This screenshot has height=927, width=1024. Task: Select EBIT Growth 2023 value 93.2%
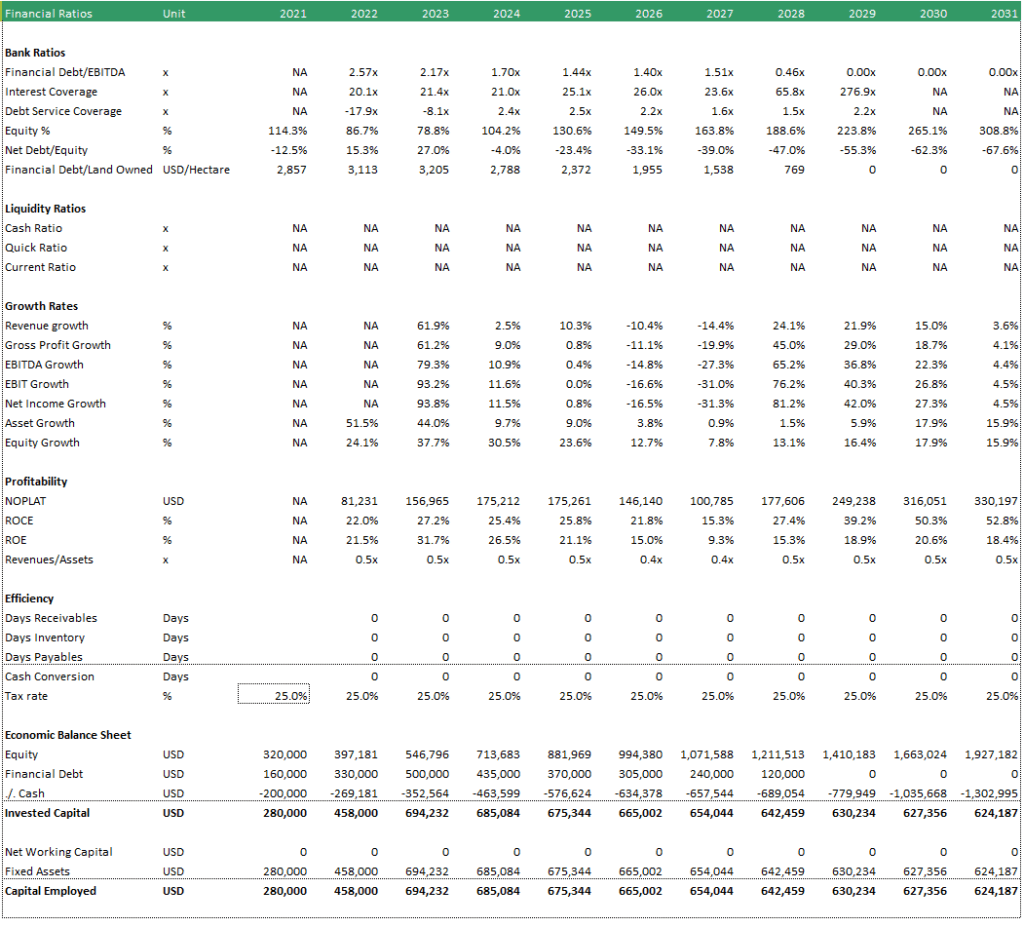[x=433, y=385]
